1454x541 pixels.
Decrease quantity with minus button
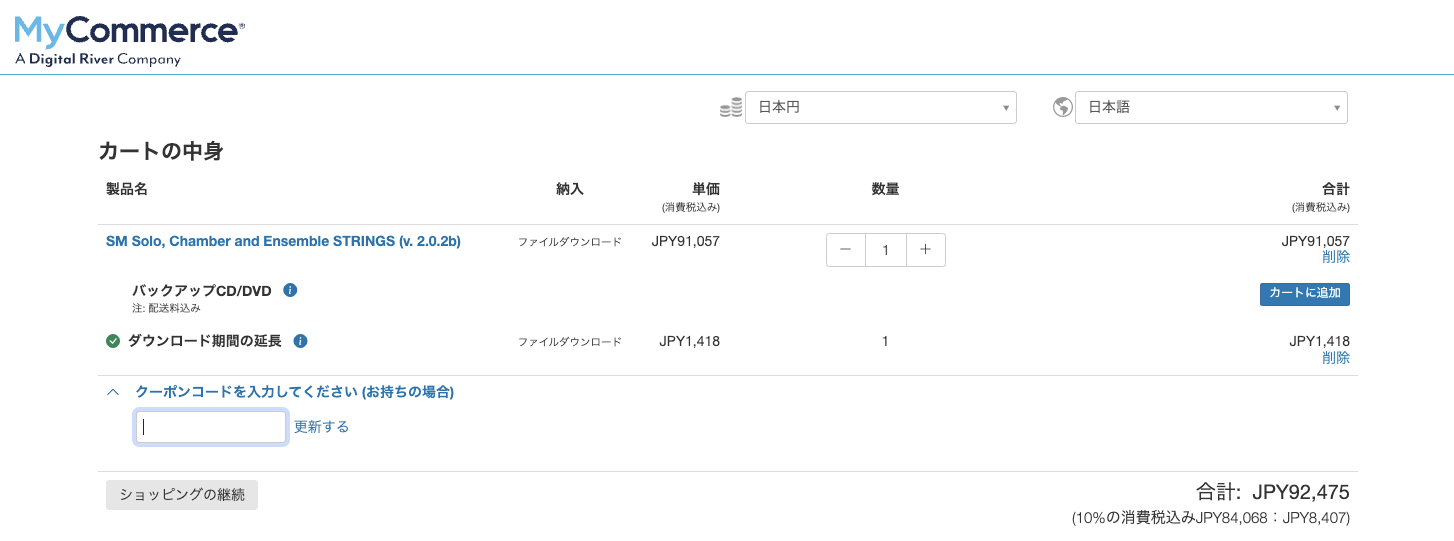click(846, 250)
